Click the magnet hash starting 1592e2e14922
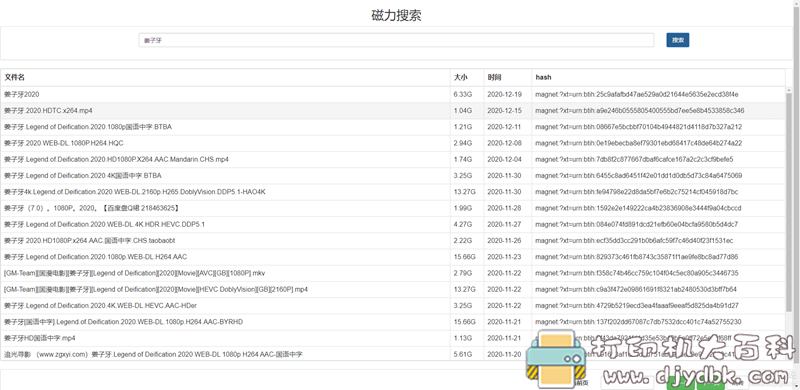Image resolution: width=800 pixels, height=390 pixels. (638, 208)
